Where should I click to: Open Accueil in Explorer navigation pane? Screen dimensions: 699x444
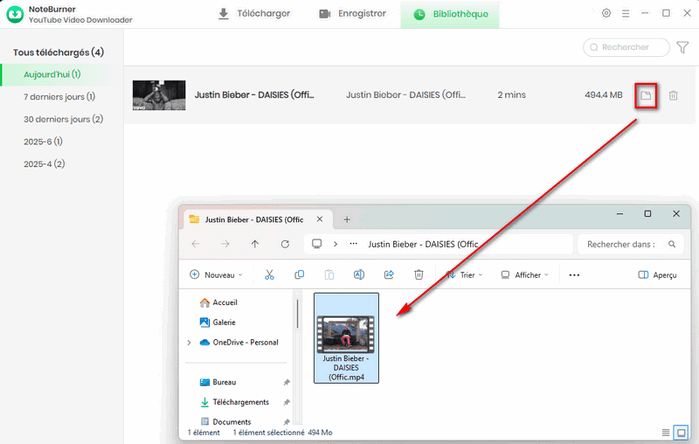pos(218,303)
